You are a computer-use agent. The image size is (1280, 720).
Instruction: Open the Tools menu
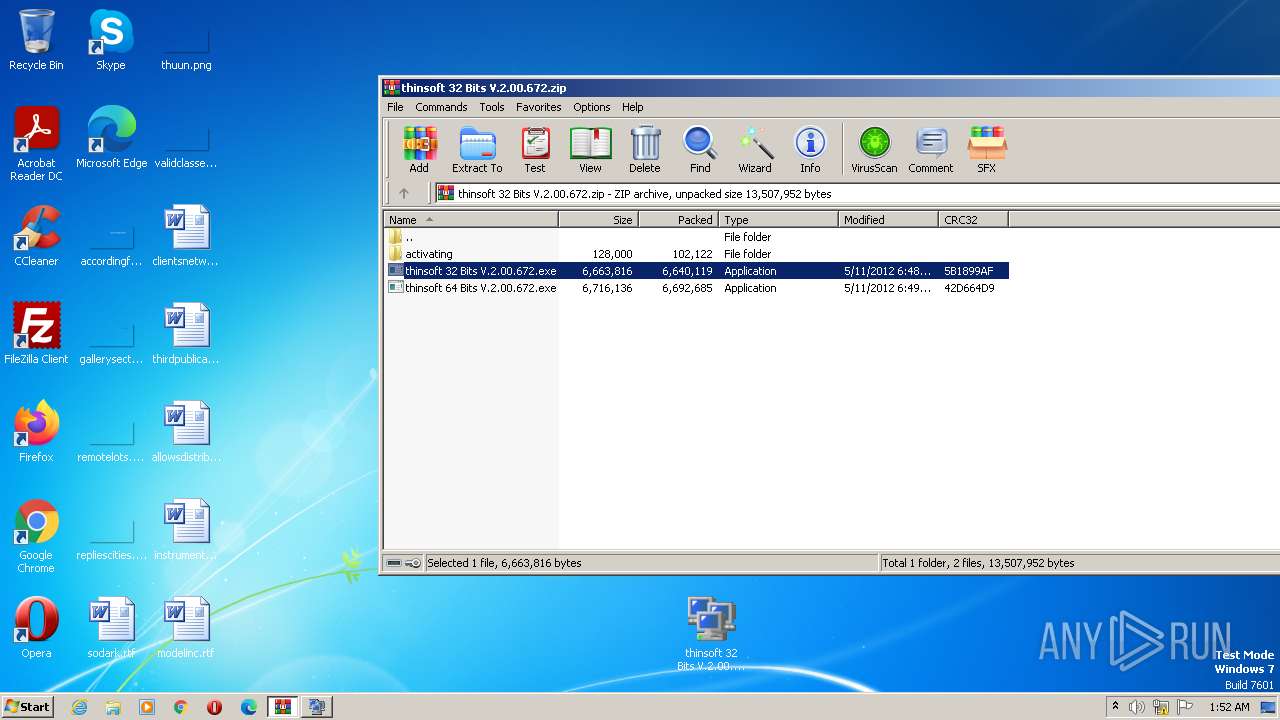pyautogui.click(x=492, y=107)
